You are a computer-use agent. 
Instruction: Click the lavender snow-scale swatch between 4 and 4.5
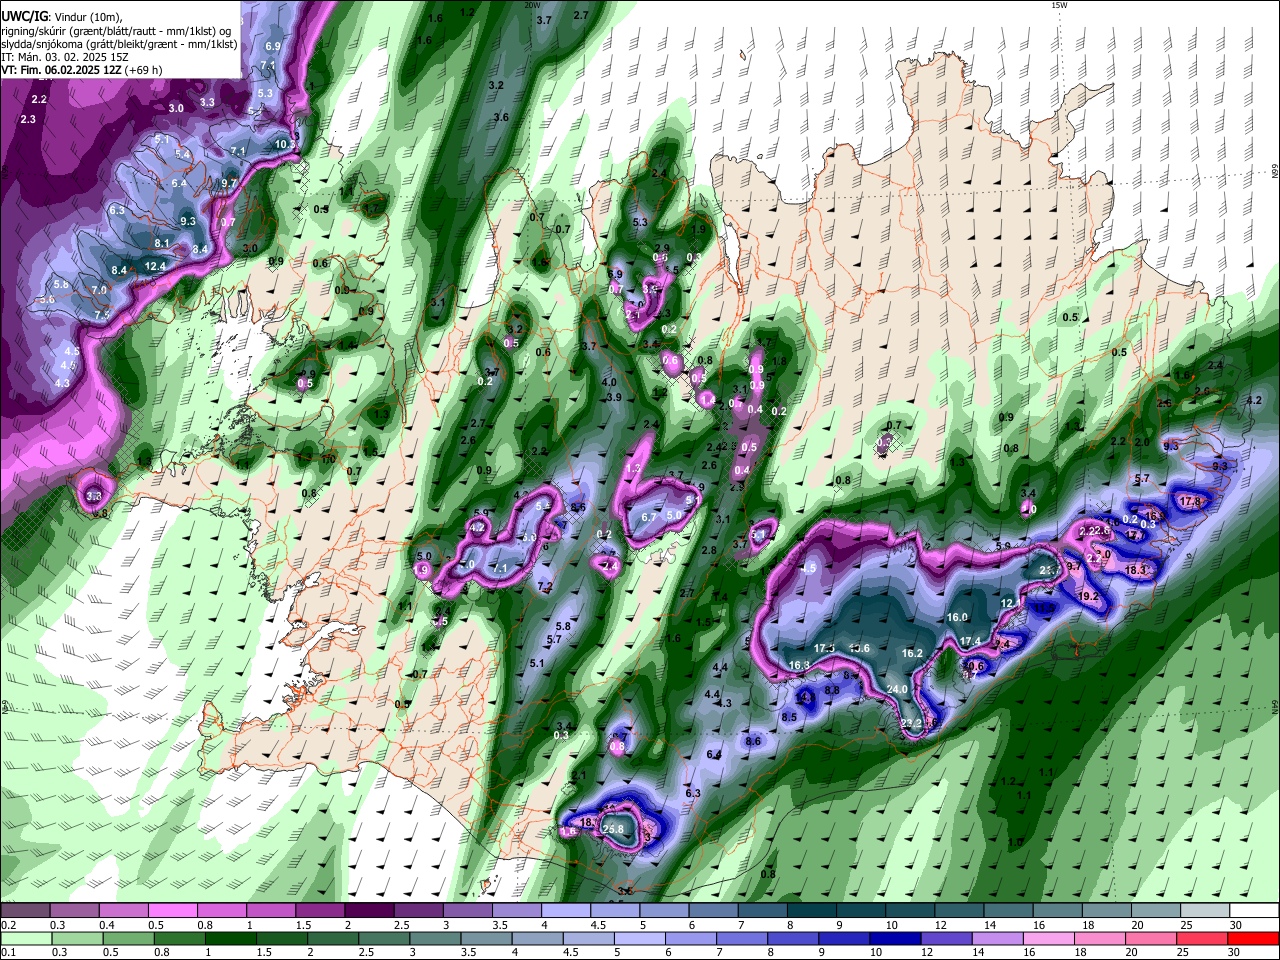(566, 911)
